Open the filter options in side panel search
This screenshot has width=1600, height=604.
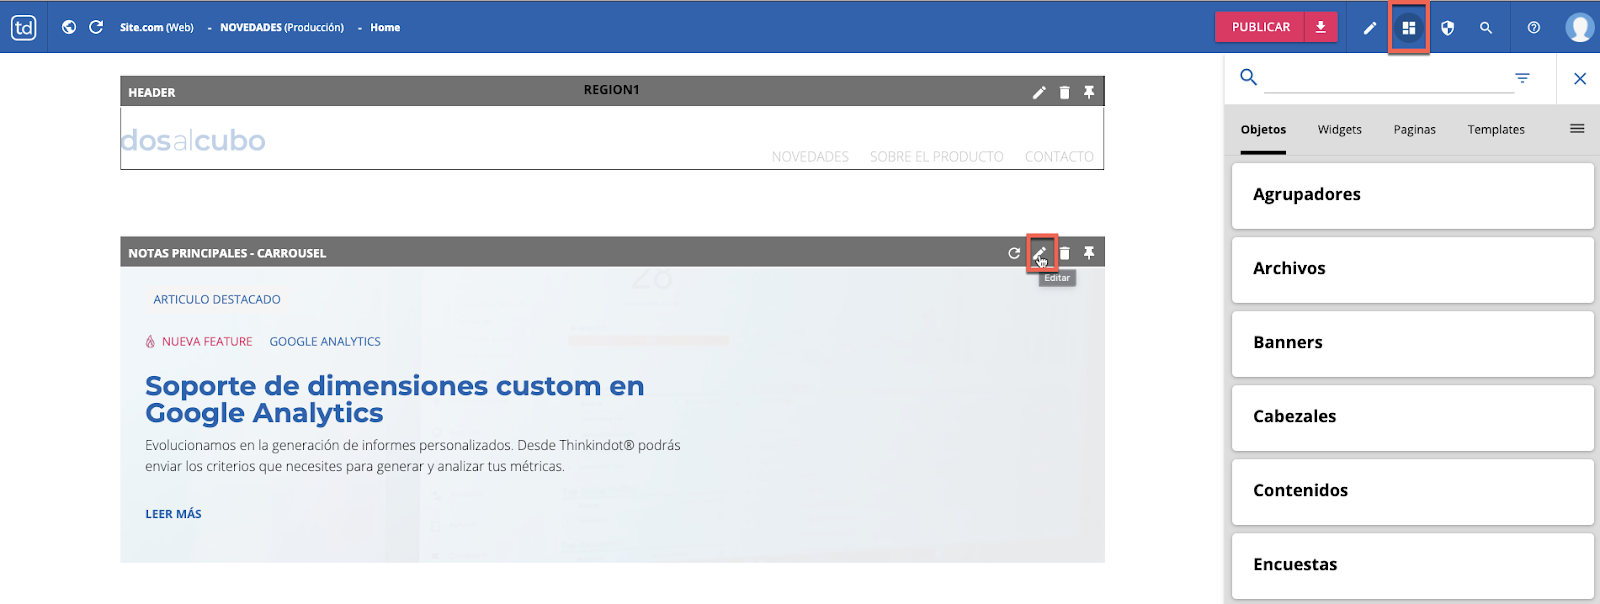point(1522,78)
